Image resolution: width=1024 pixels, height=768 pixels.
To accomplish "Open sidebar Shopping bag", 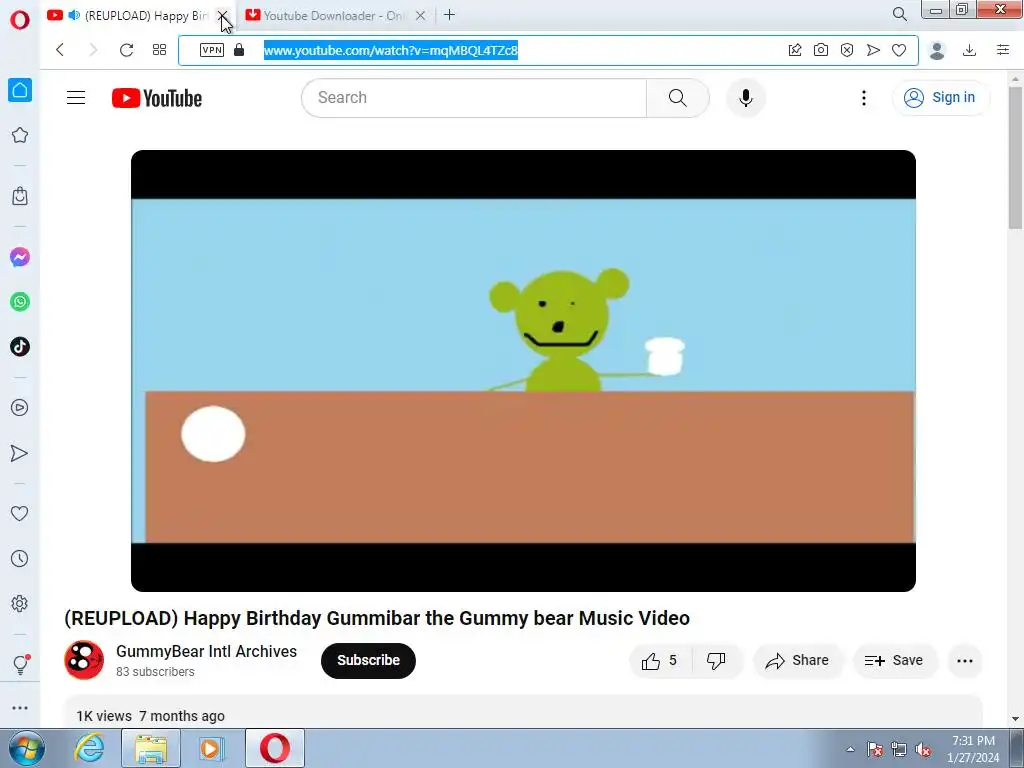I will 20,196.
